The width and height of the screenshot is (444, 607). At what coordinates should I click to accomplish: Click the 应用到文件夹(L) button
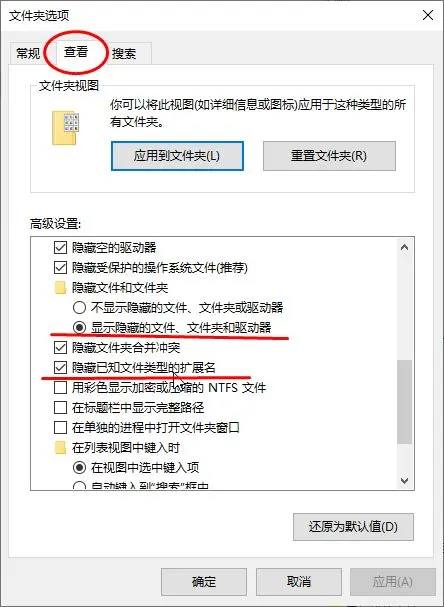point(177,156)
